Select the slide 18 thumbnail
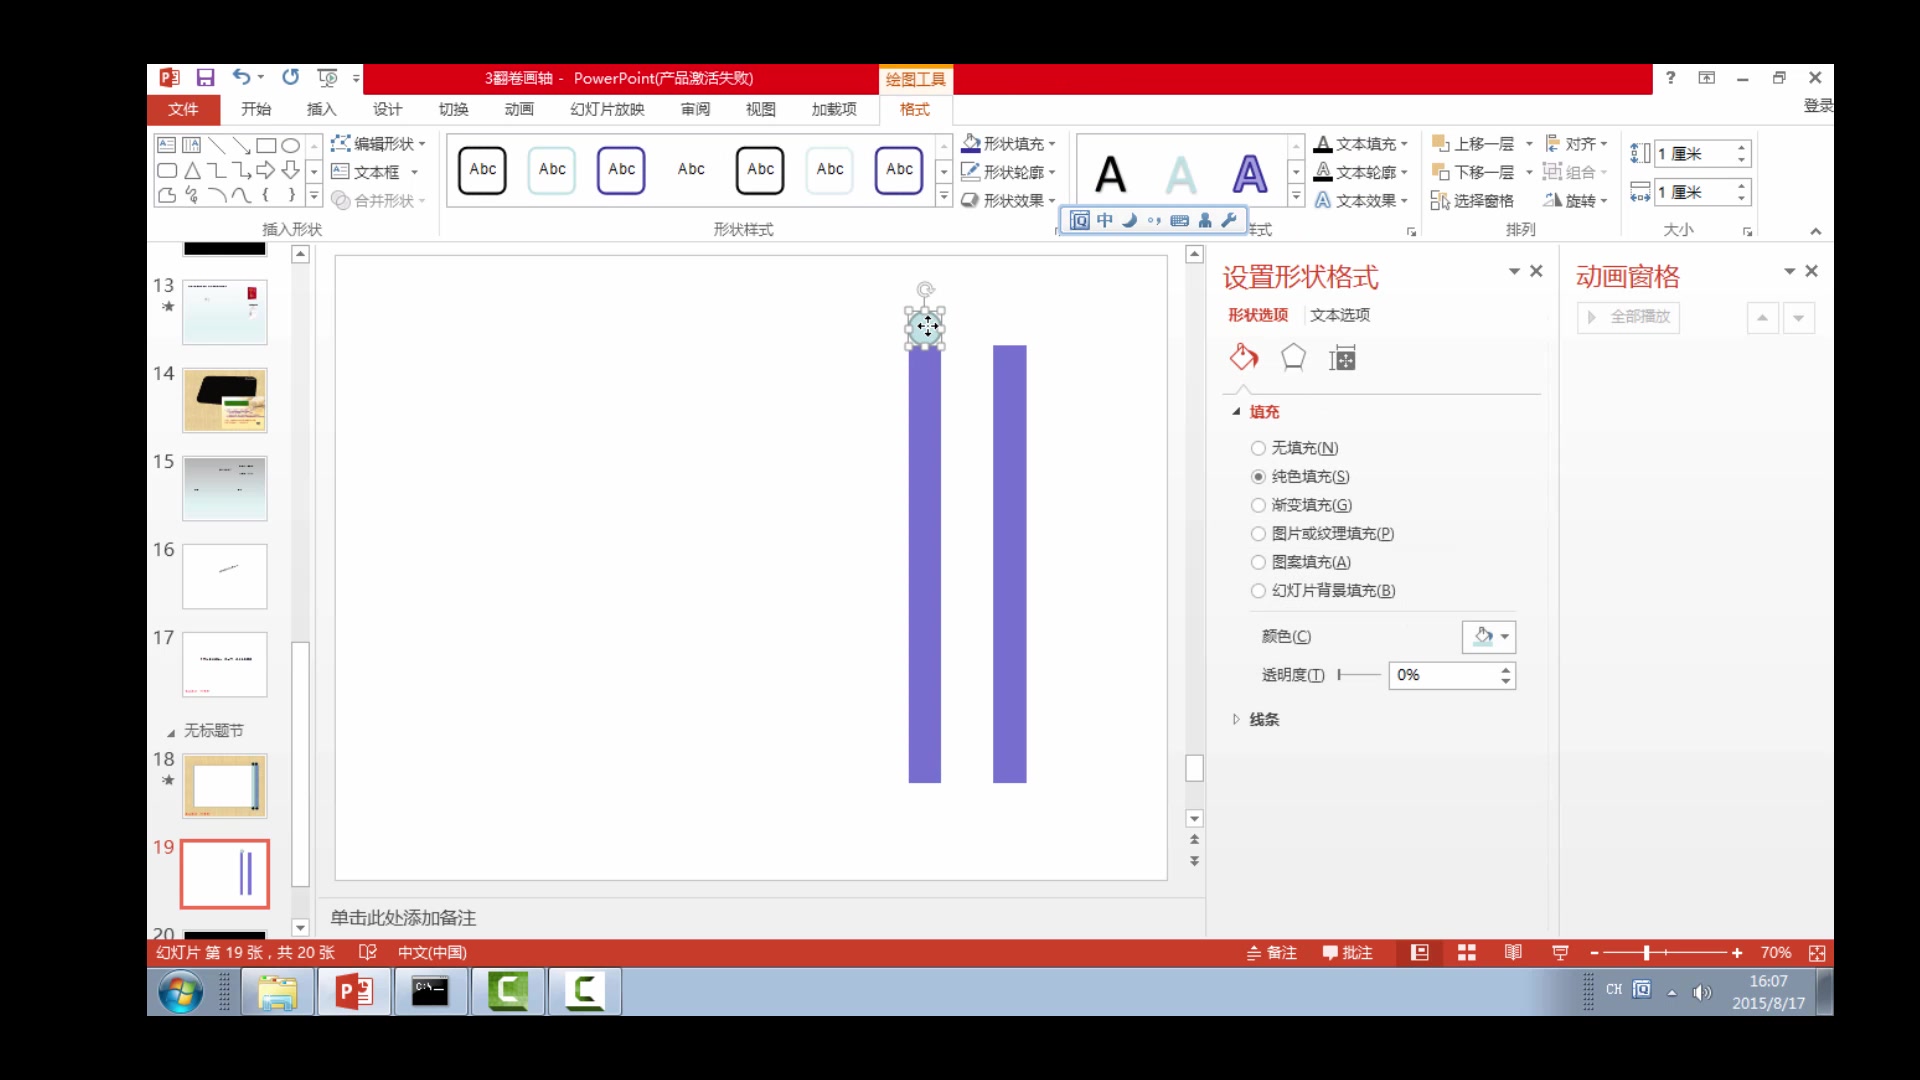 (x=225, y=786)
